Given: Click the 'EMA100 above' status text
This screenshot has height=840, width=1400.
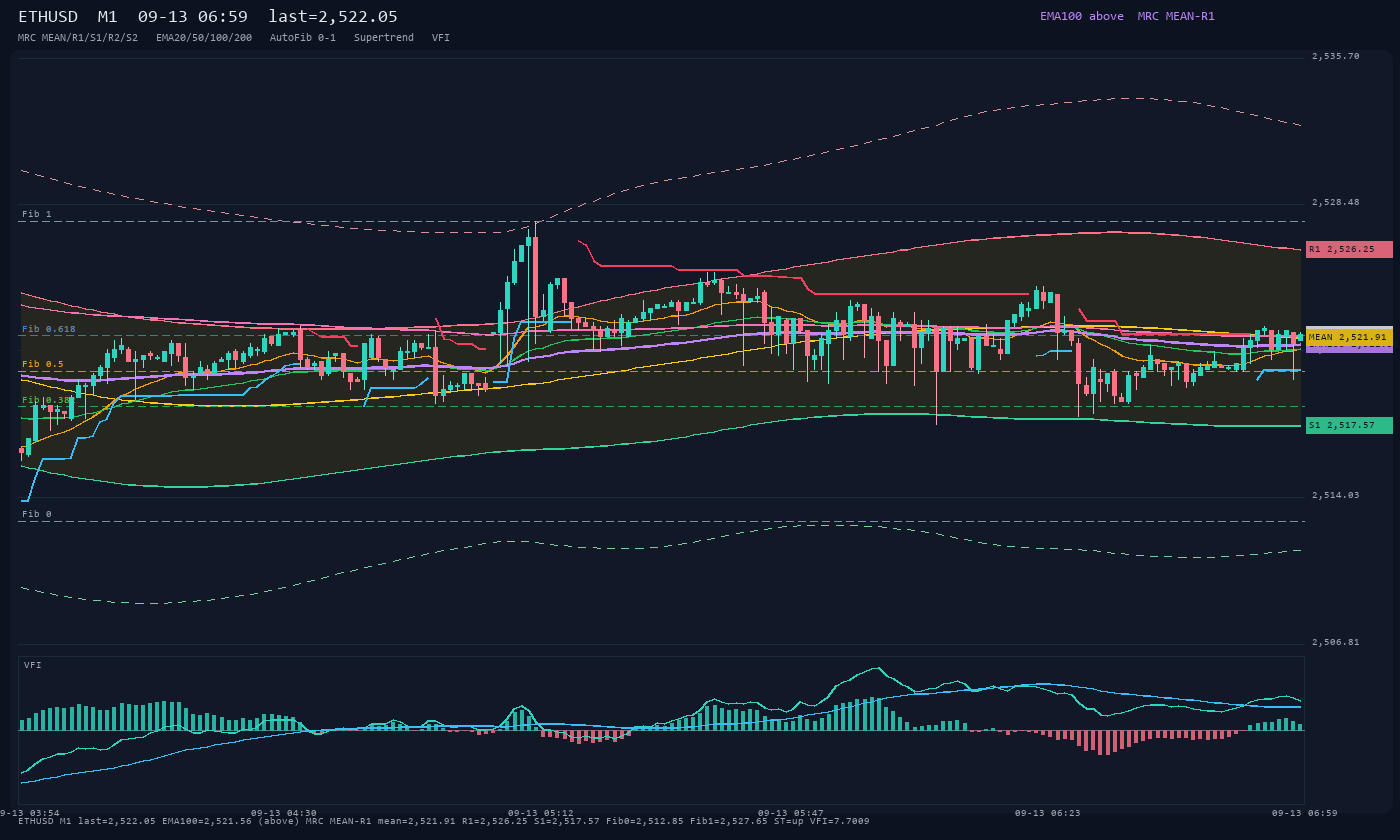Looking at the screenshot, I should [1081, 16].
